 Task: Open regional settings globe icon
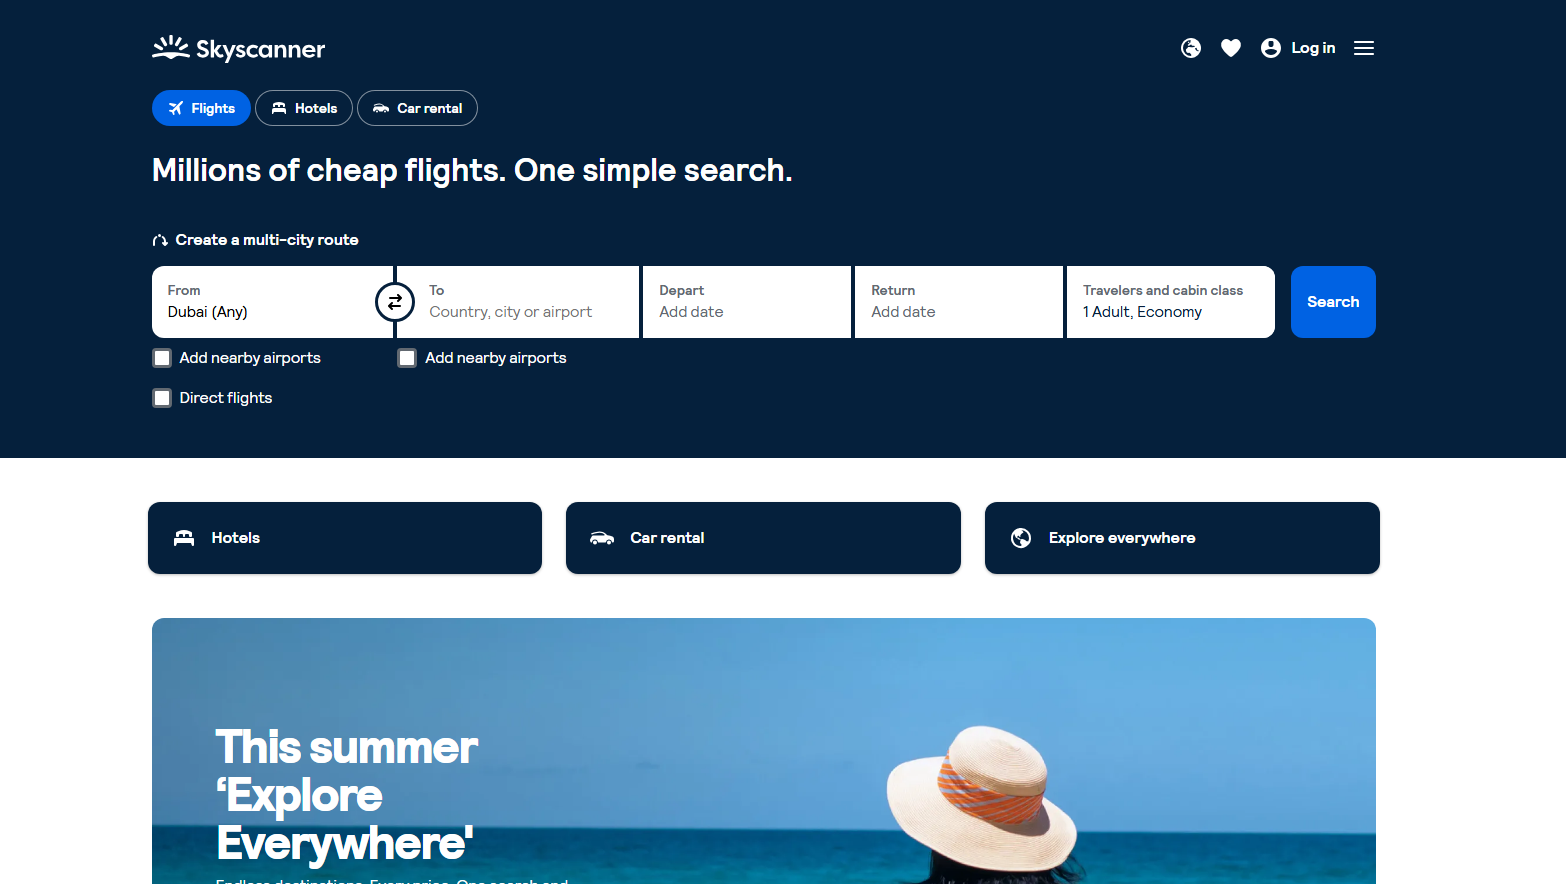[x=1190, y=48]
